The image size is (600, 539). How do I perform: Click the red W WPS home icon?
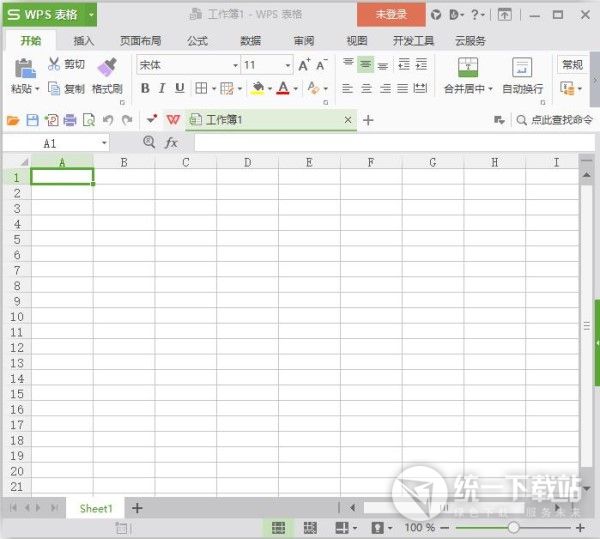(x=173, y=120)
